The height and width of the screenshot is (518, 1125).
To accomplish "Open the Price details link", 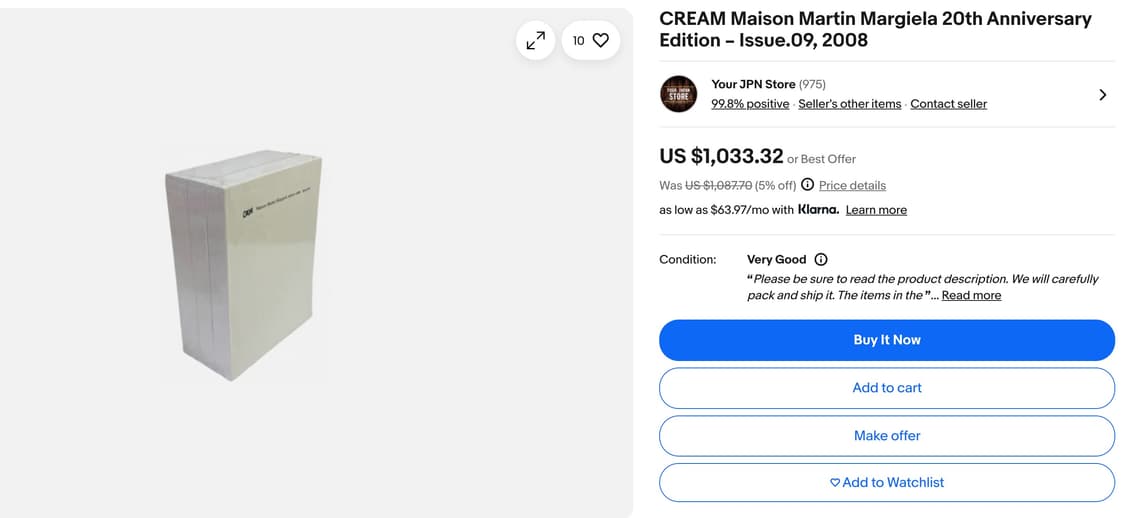I will point(852,185).
